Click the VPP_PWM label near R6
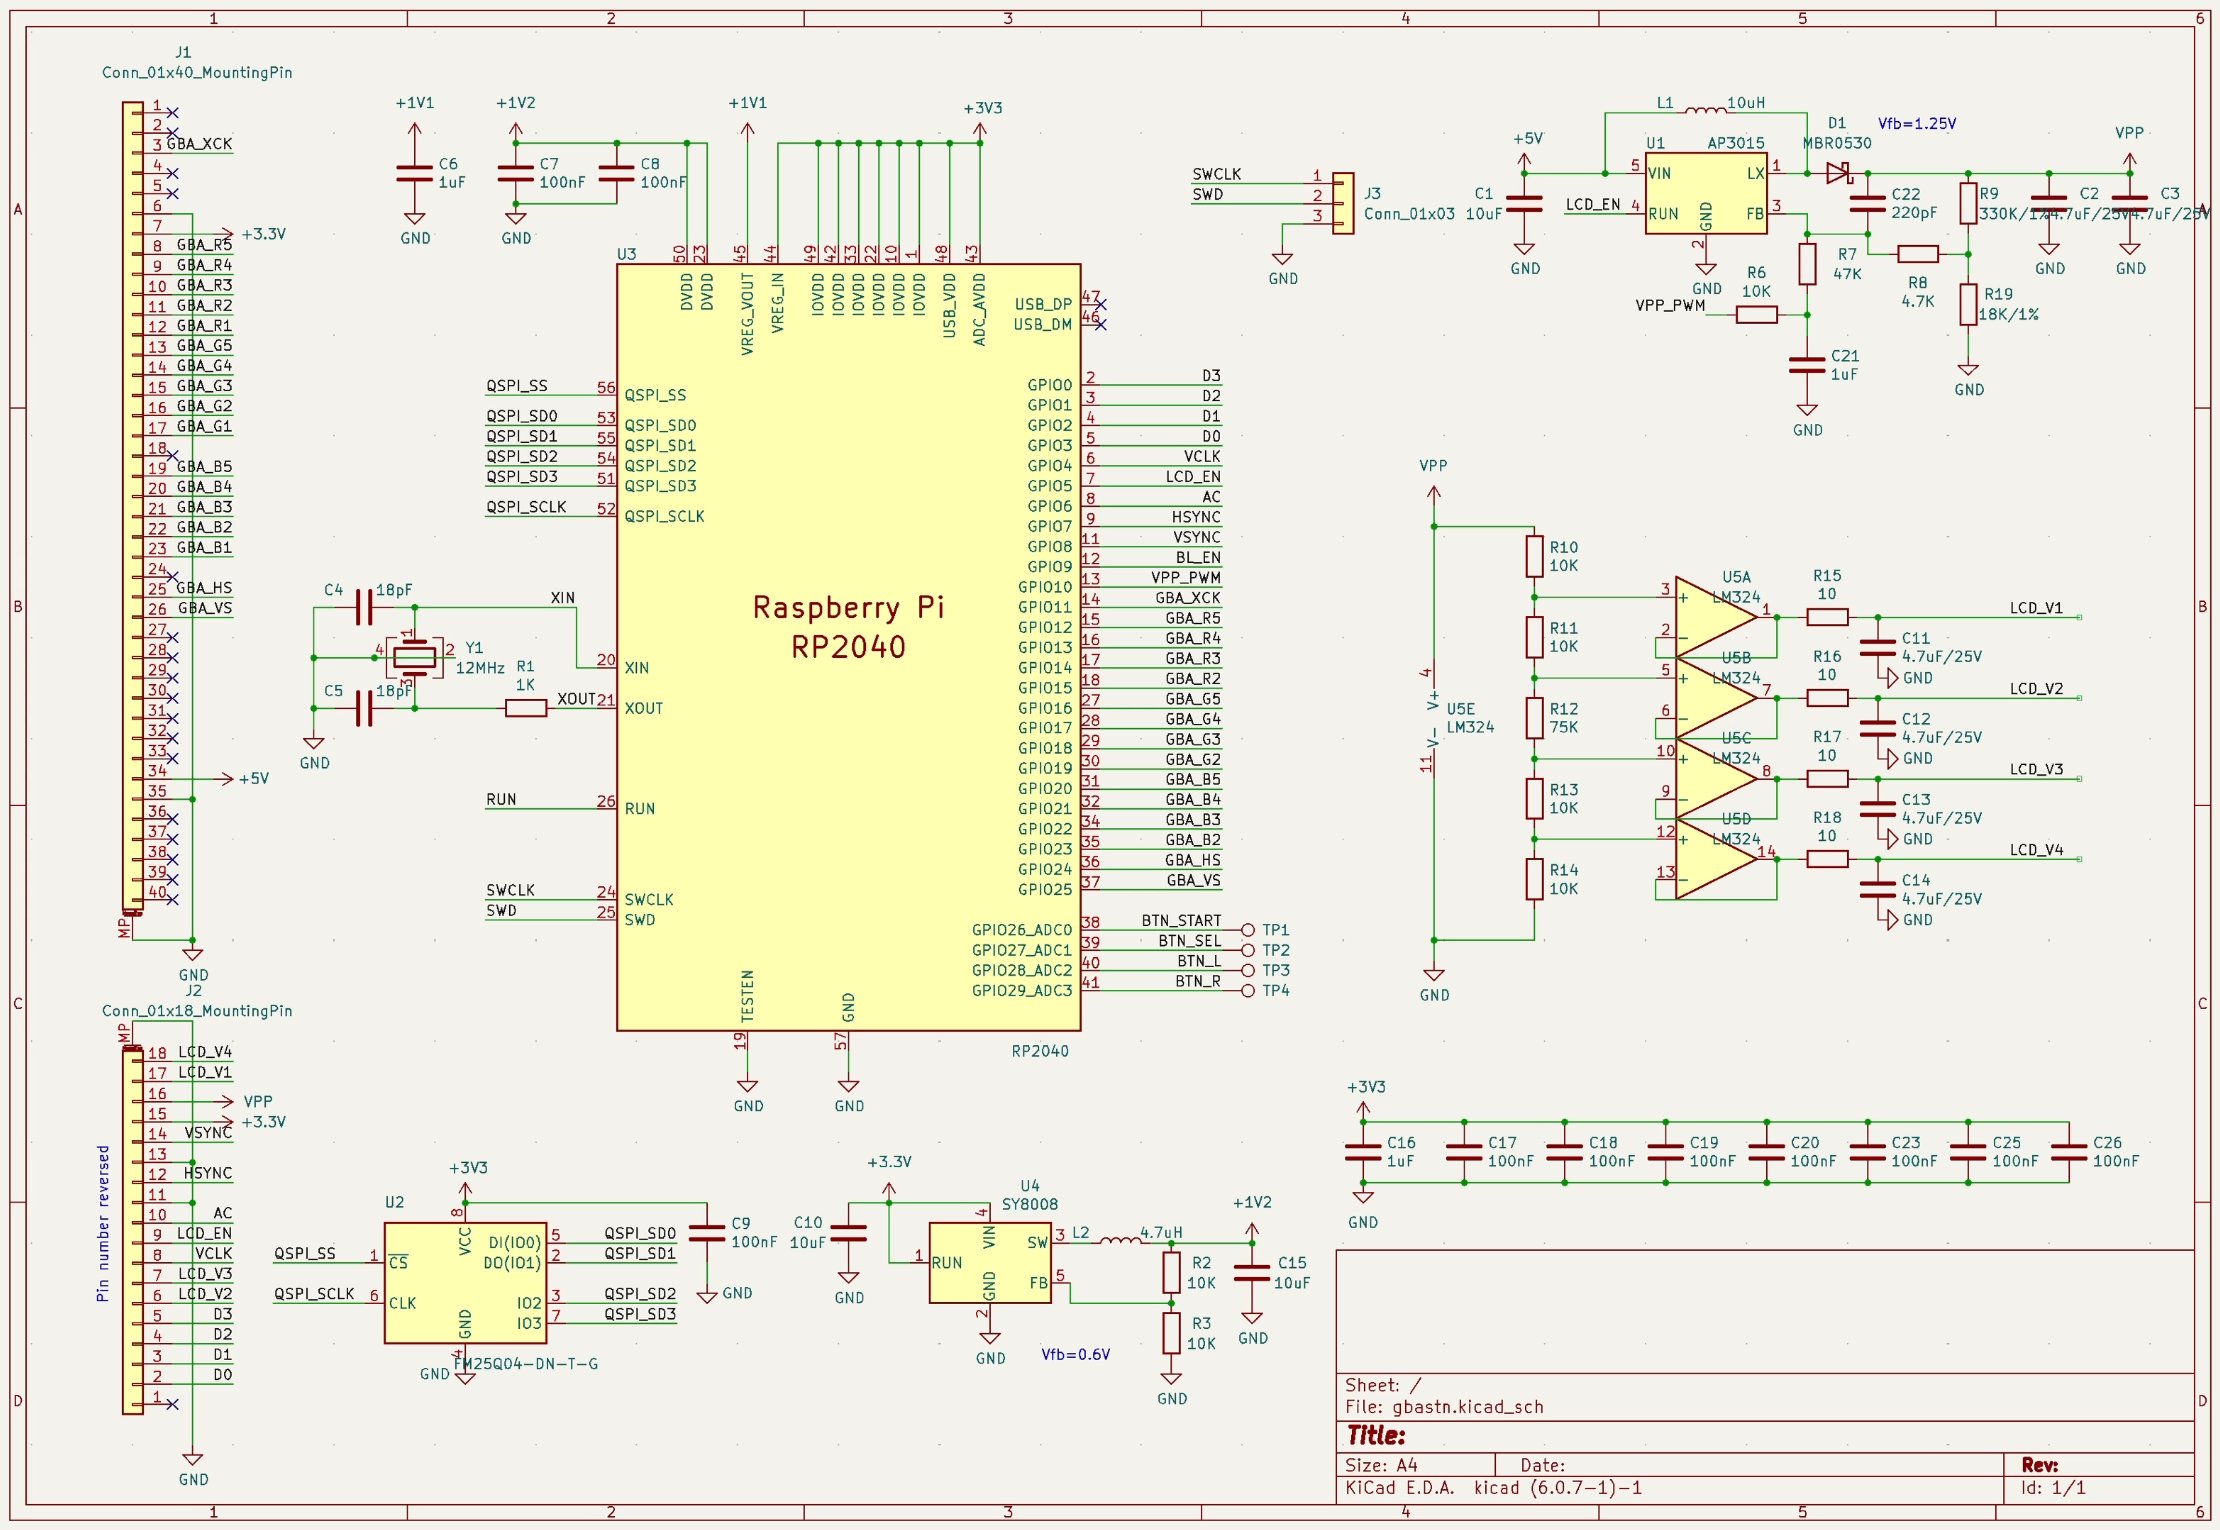Viewport: 2220px width, 1530px height. pyautogui.click(x=1670, y=305)
